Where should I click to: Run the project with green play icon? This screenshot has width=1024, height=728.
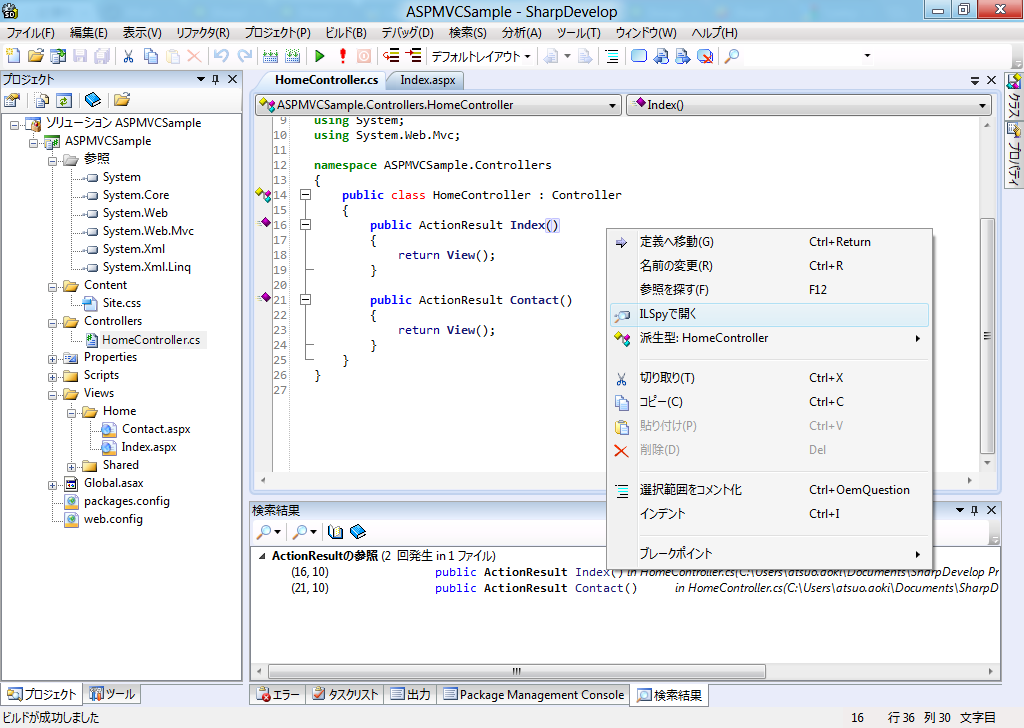pos(319,56)
